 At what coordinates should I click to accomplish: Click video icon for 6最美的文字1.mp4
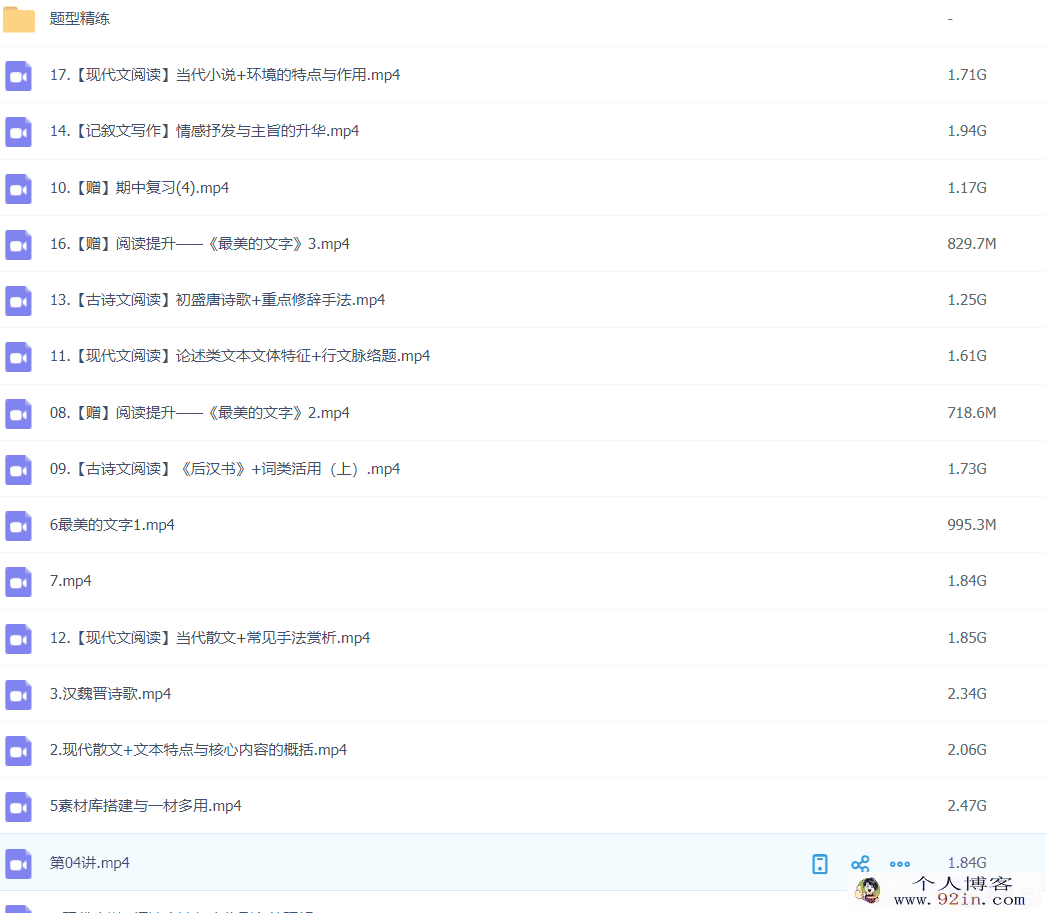coord(19,525)
